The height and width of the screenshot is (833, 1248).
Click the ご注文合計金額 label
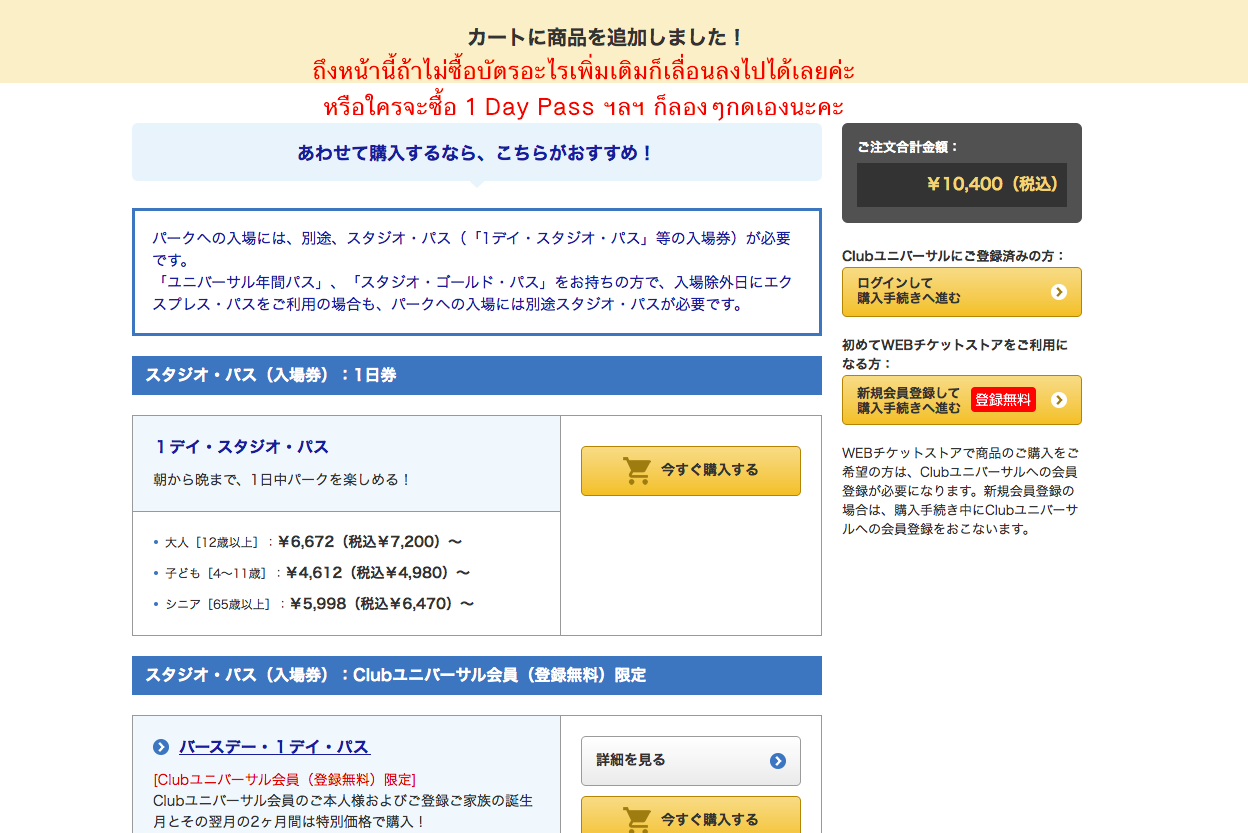coord(908,146)
